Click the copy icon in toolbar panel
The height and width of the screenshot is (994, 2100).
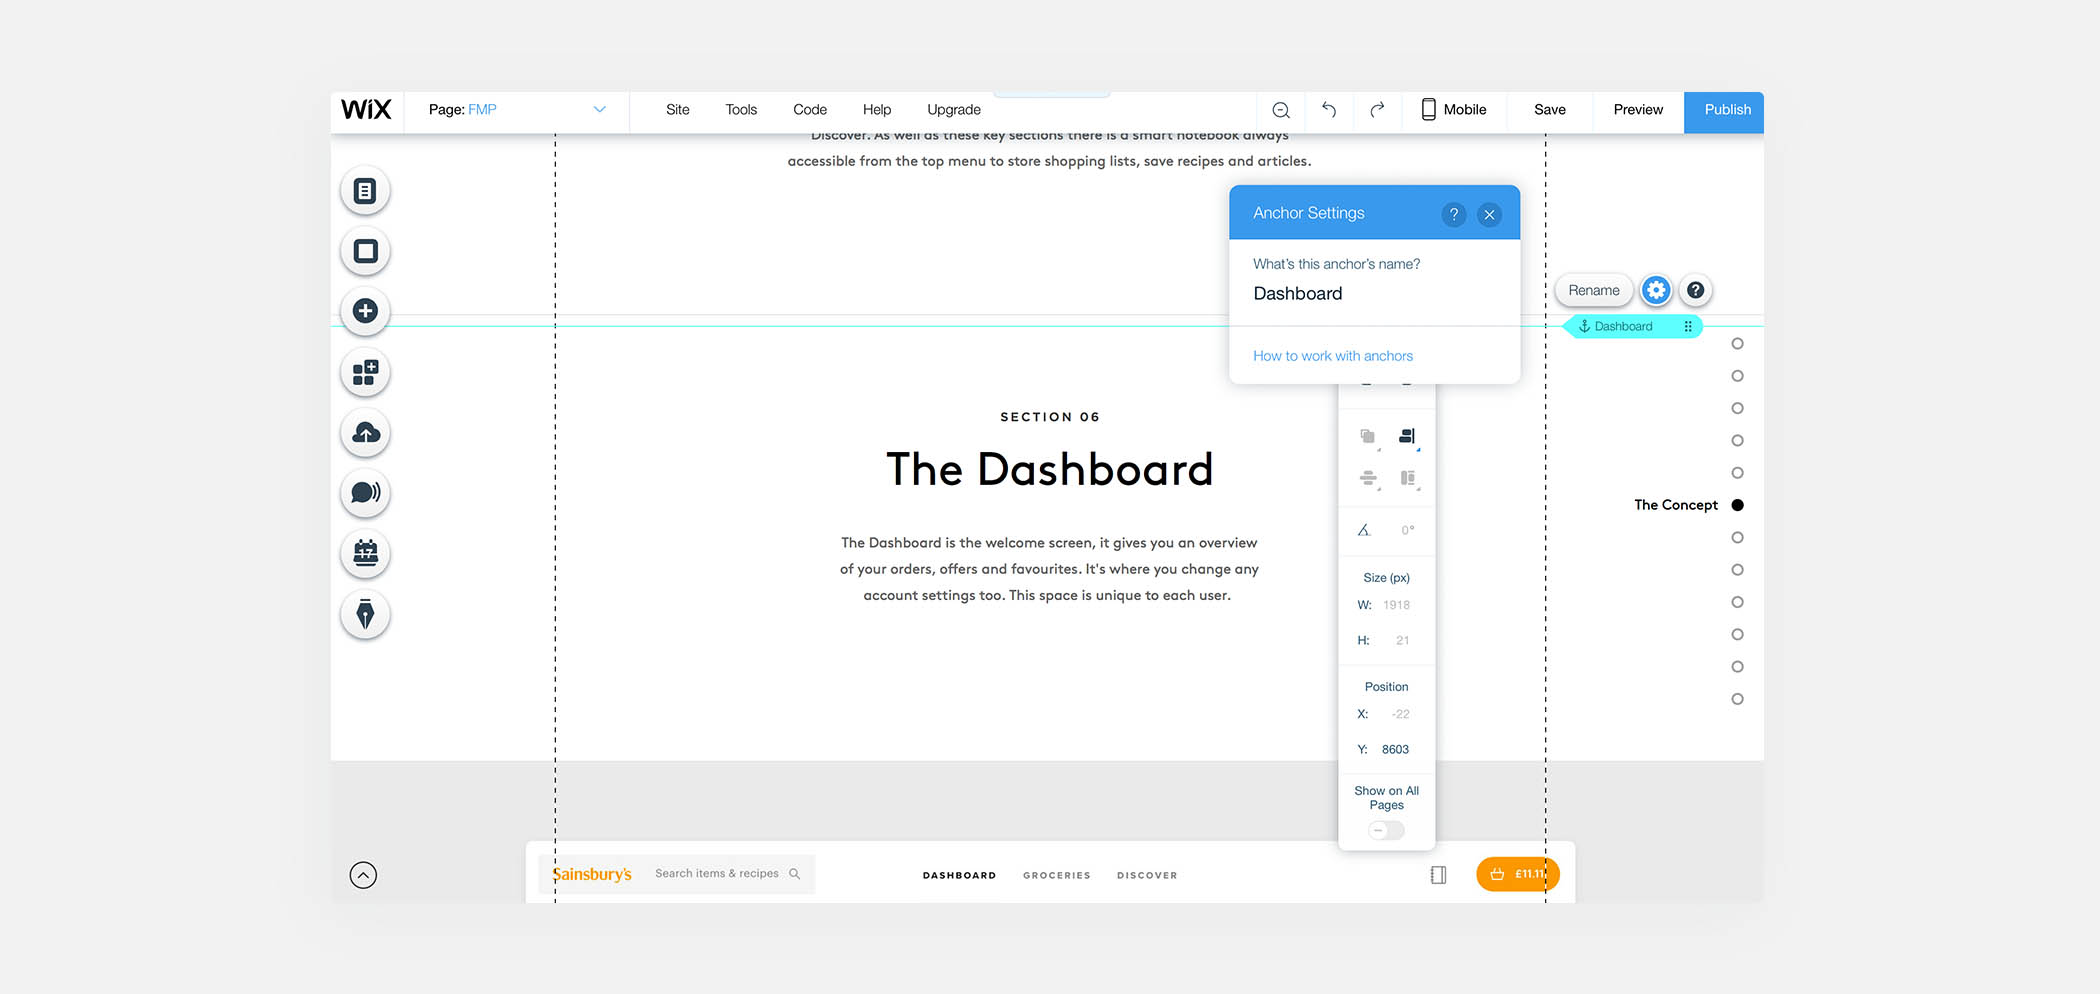pyautogui.click(x=1368, y=436)
